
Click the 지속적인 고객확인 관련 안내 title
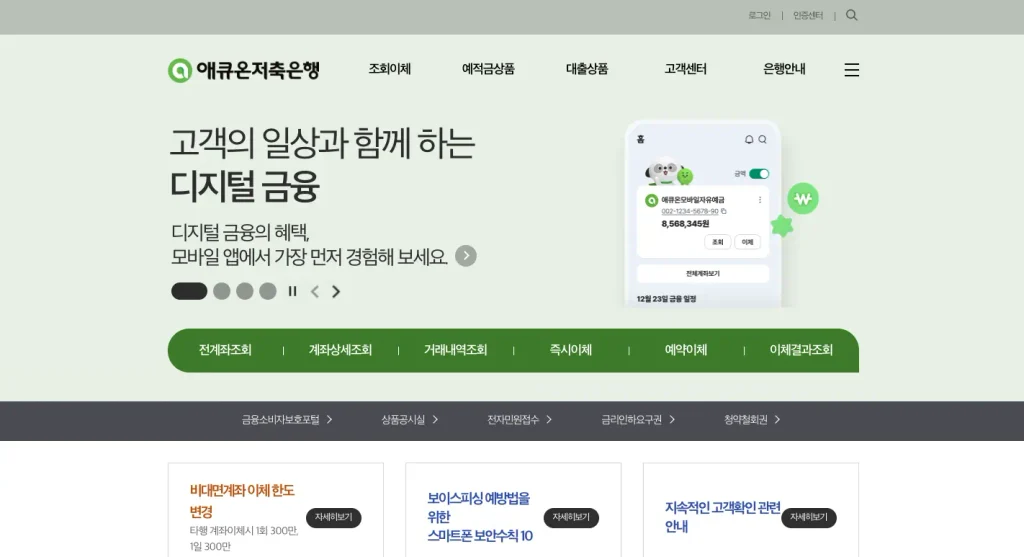click(723, 517)
